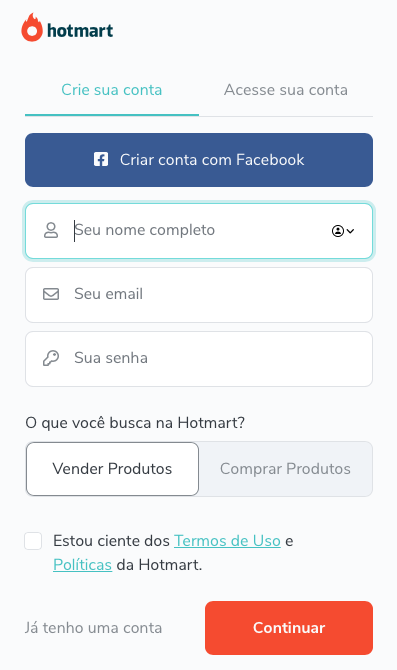Click the key icon in password field

(51, 358)
